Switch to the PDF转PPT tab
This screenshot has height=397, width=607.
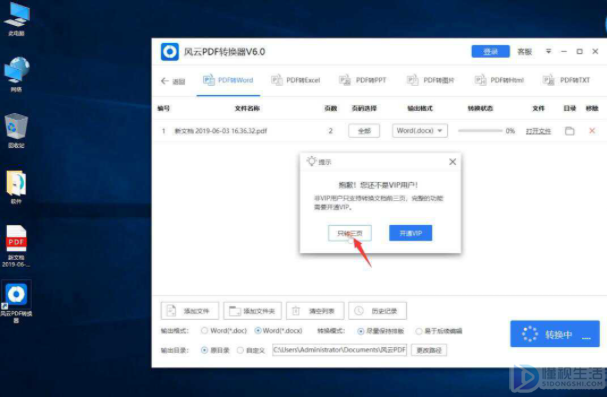(x=363, y=80)
